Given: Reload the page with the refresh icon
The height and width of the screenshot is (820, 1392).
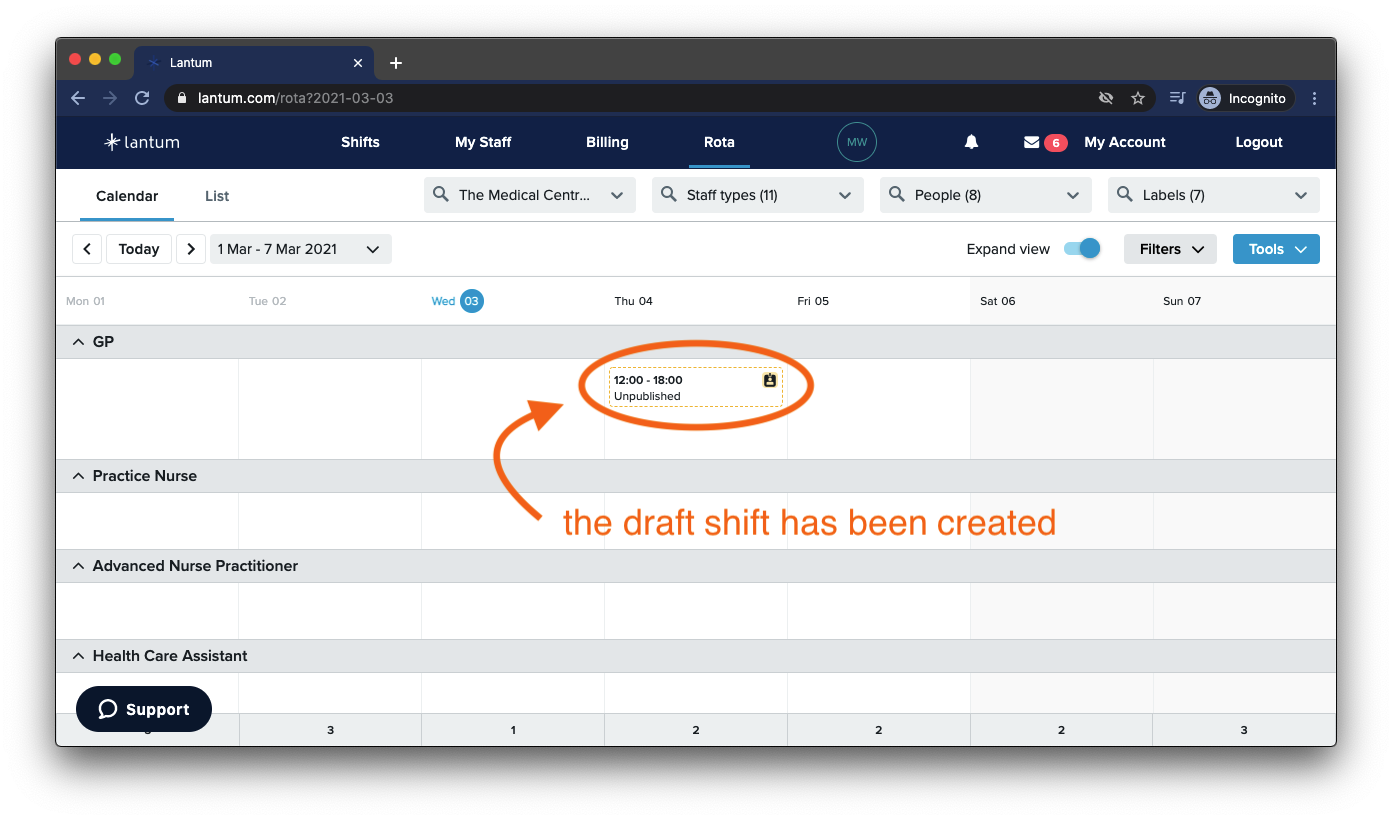Looking at the screenshot, I should pos(142,98).
